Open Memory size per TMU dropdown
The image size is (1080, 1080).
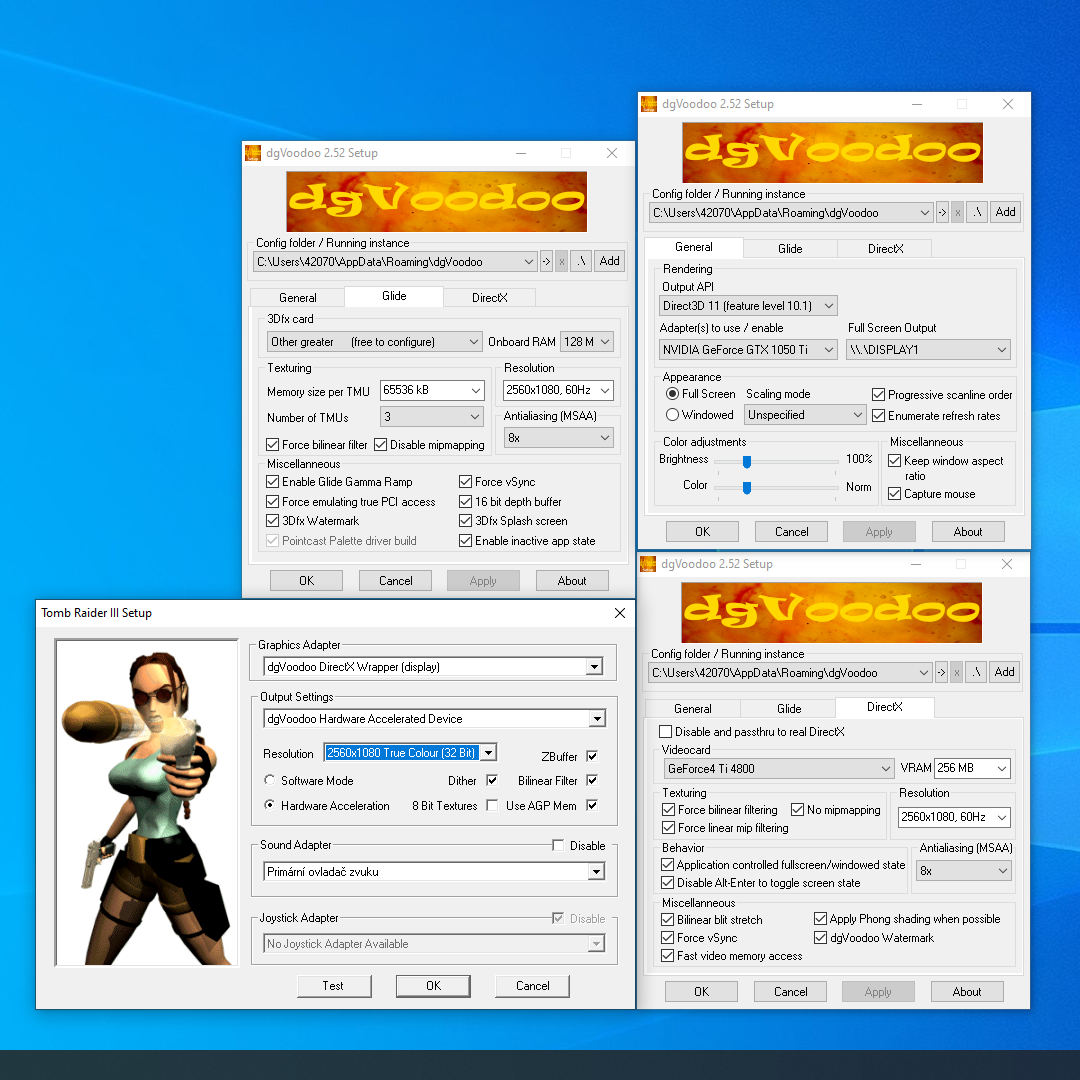tap(433, 391)
